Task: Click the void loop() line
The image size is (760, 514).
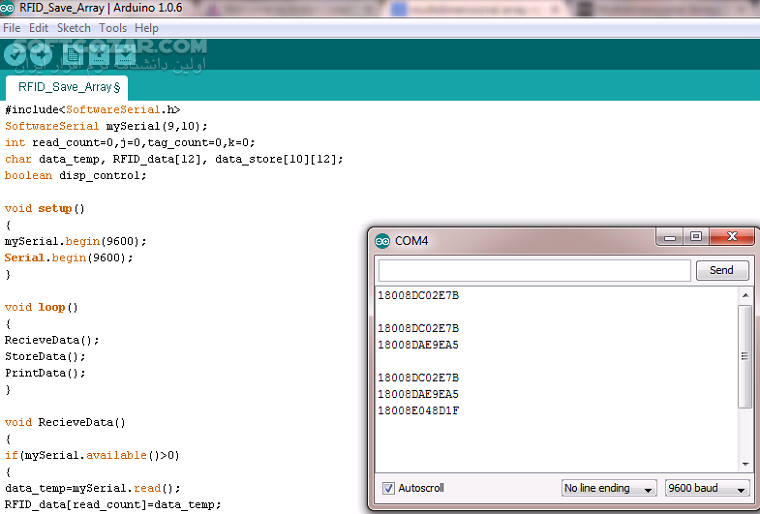Action: (41, 307)
